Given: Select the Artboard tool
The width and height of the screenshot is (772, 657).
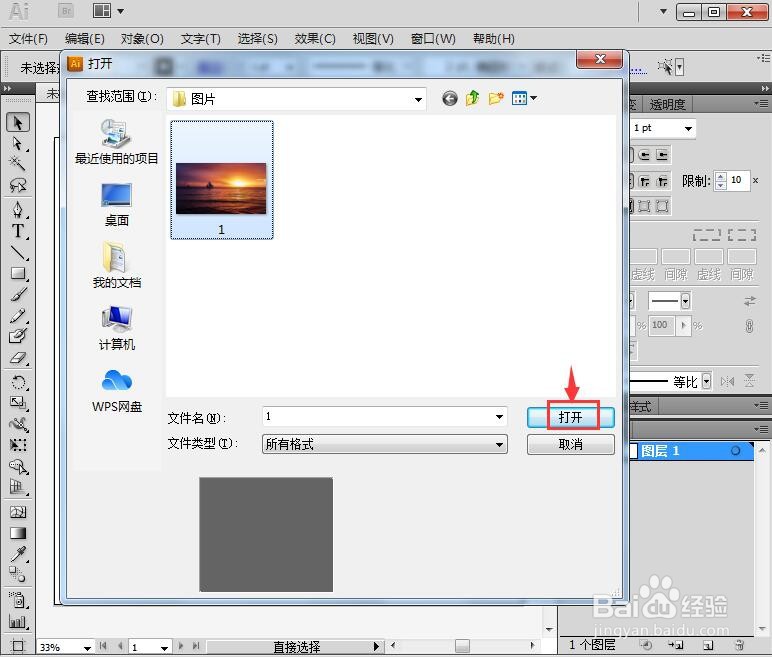Looking at the screenshot, I should 18,646.
